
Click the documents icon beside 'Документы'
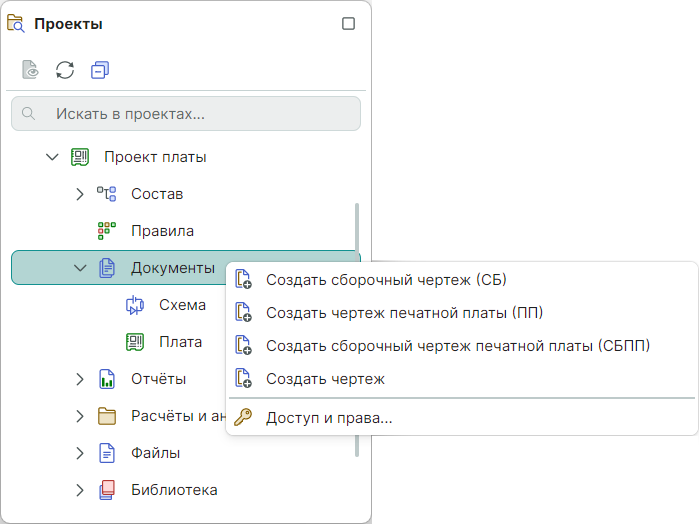(107, 268)
